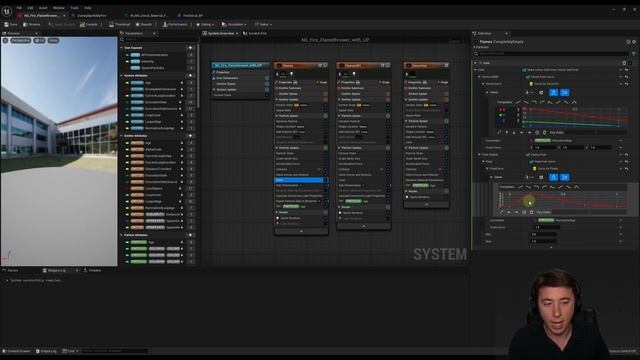Image resolution: width=640 pixels, height=360 pixels.
Task: Open the Asset menu
Action: tap(43, 8)
